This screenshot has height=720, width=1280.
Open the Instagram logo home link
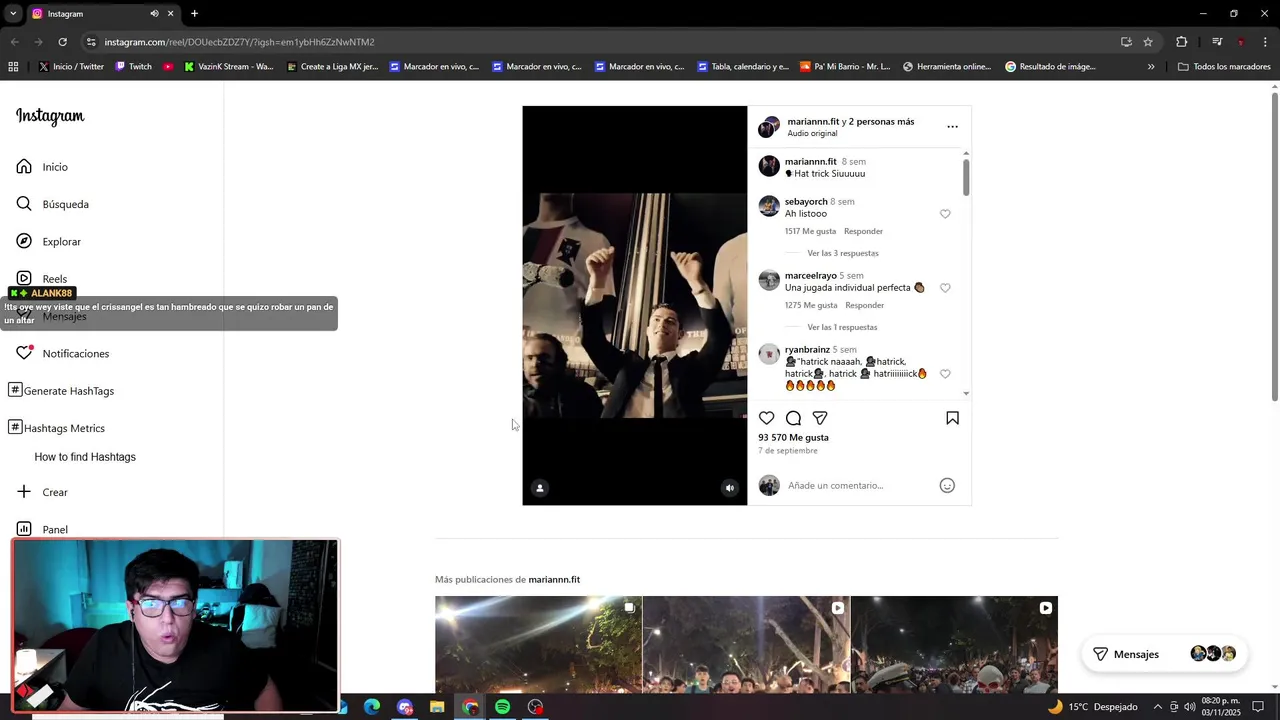click(50, 116)
